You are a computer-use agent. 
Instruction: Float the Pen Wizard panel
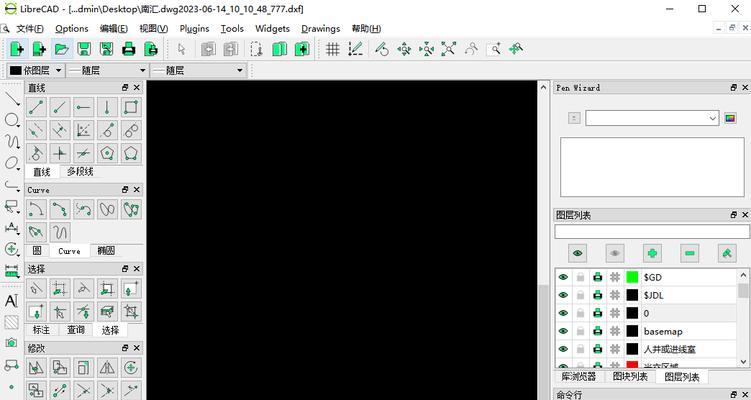click(734, 88)
